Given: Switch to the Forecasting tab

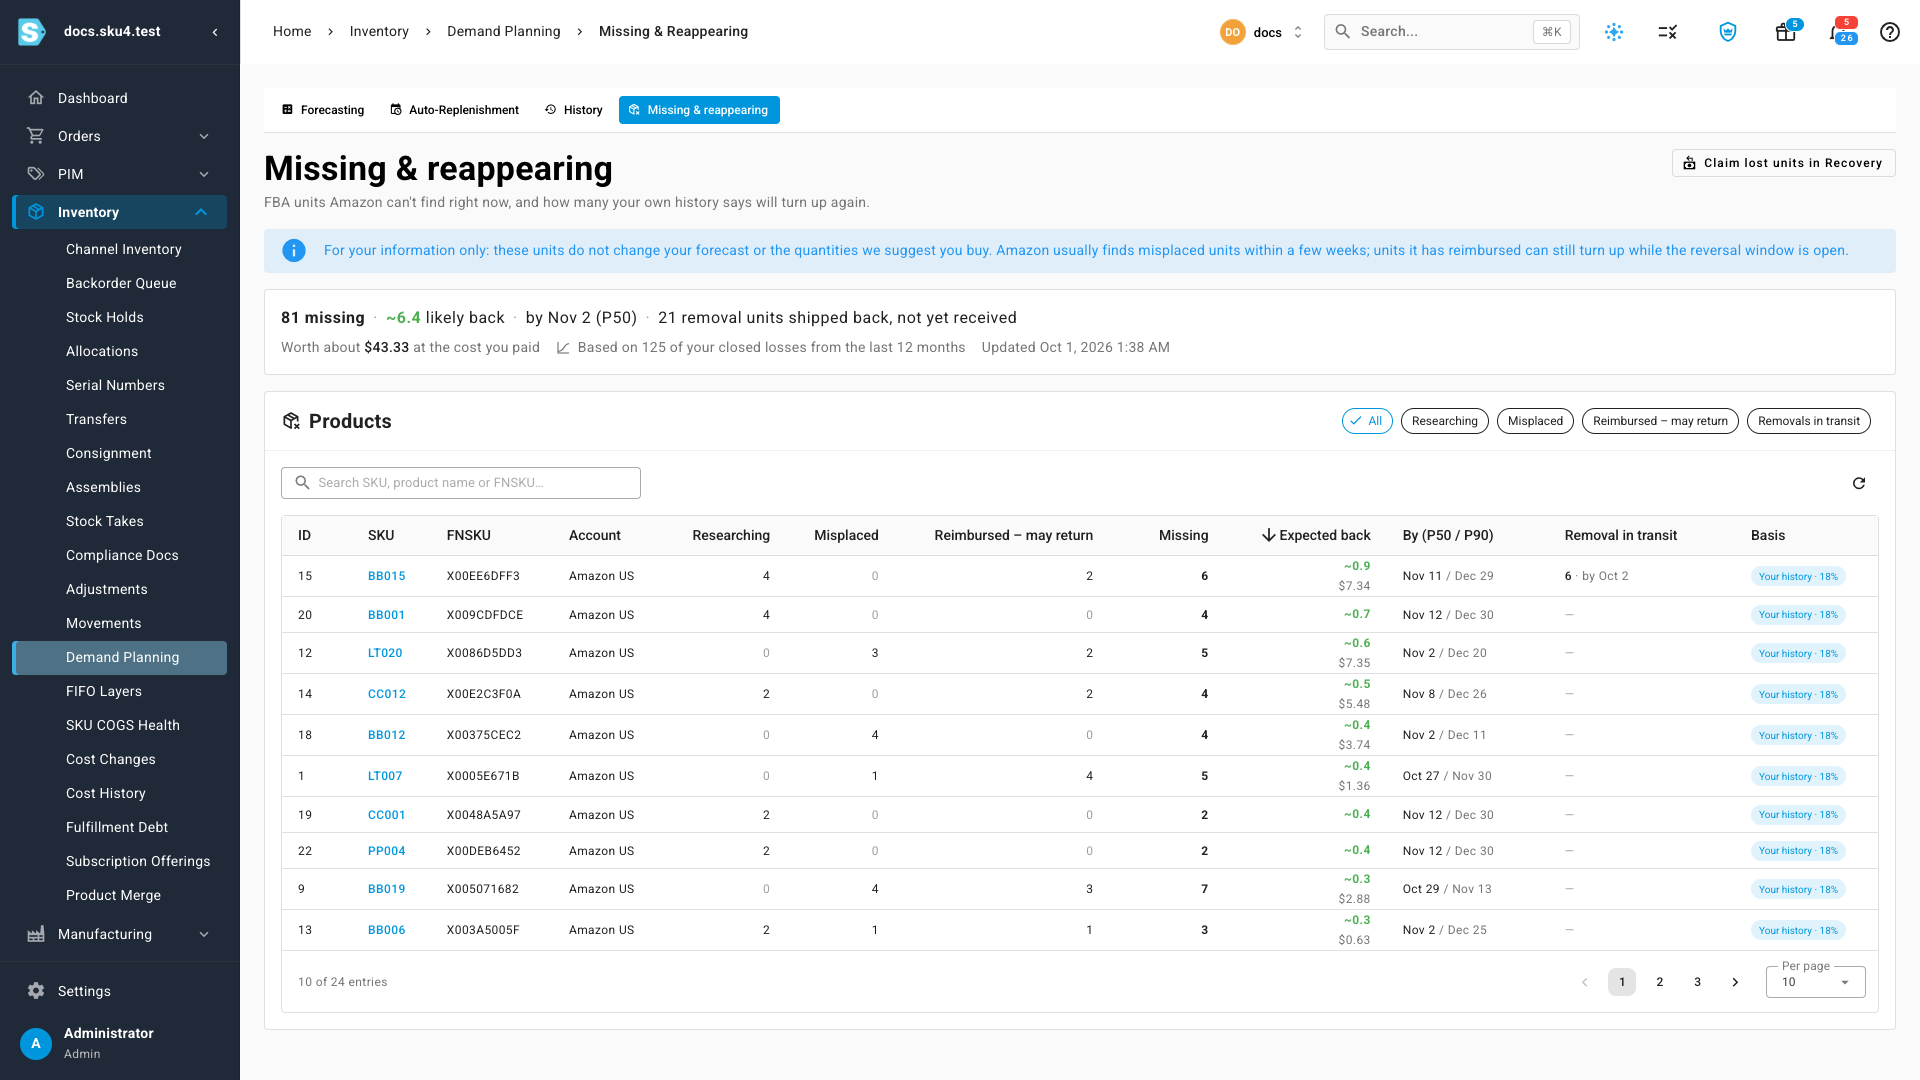Looking at the screenshot, I should 323,110.
